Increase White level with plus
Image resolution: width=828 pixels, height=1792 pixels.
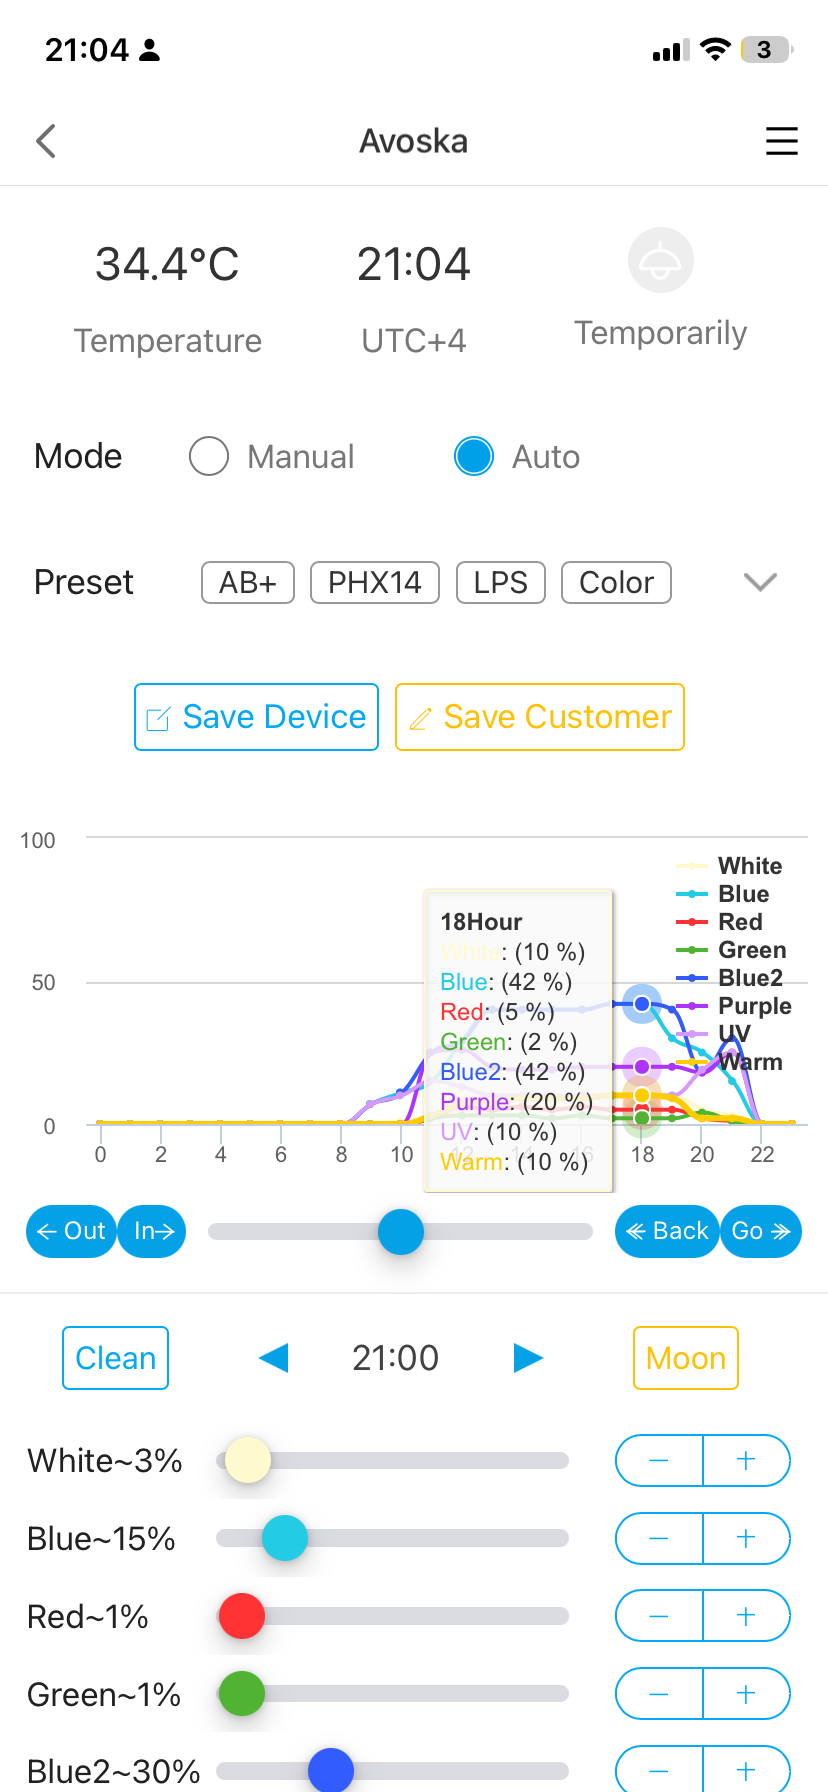point(746,1461)
